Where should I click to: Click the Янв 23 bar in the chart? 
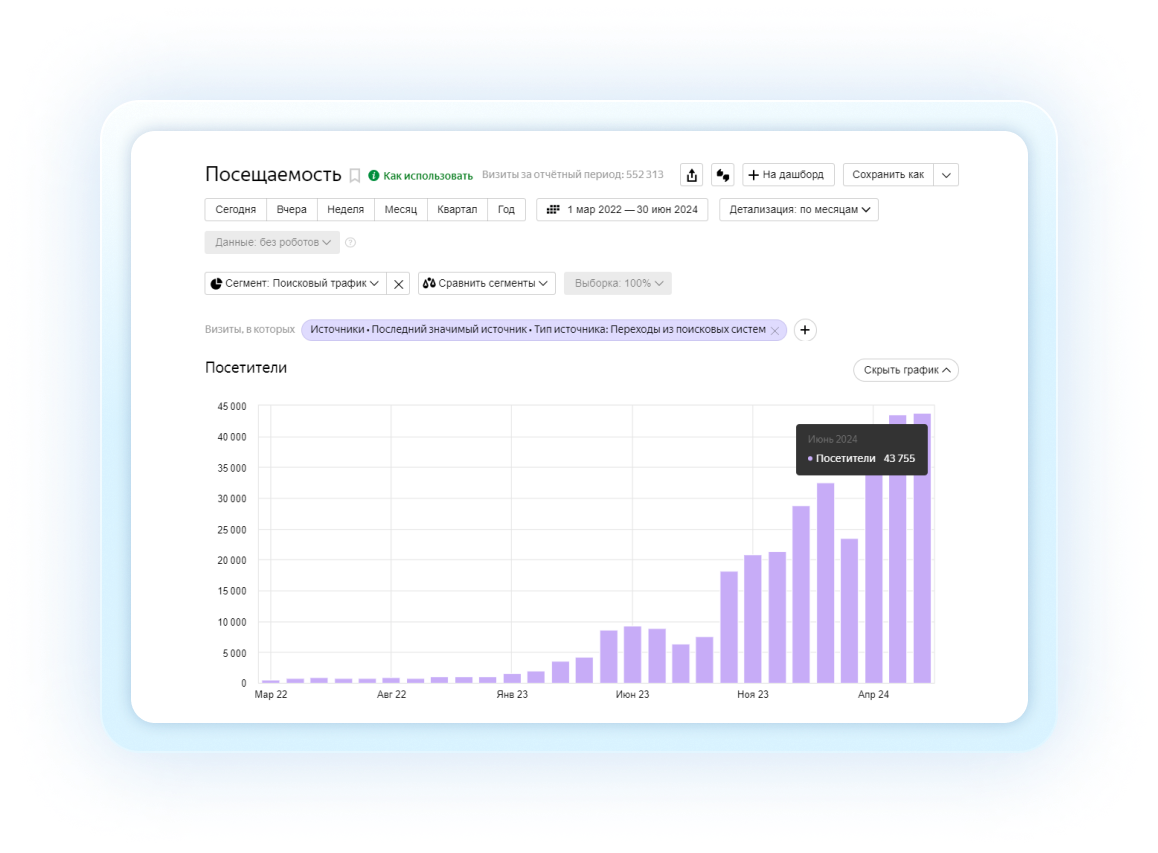point(512,678)
